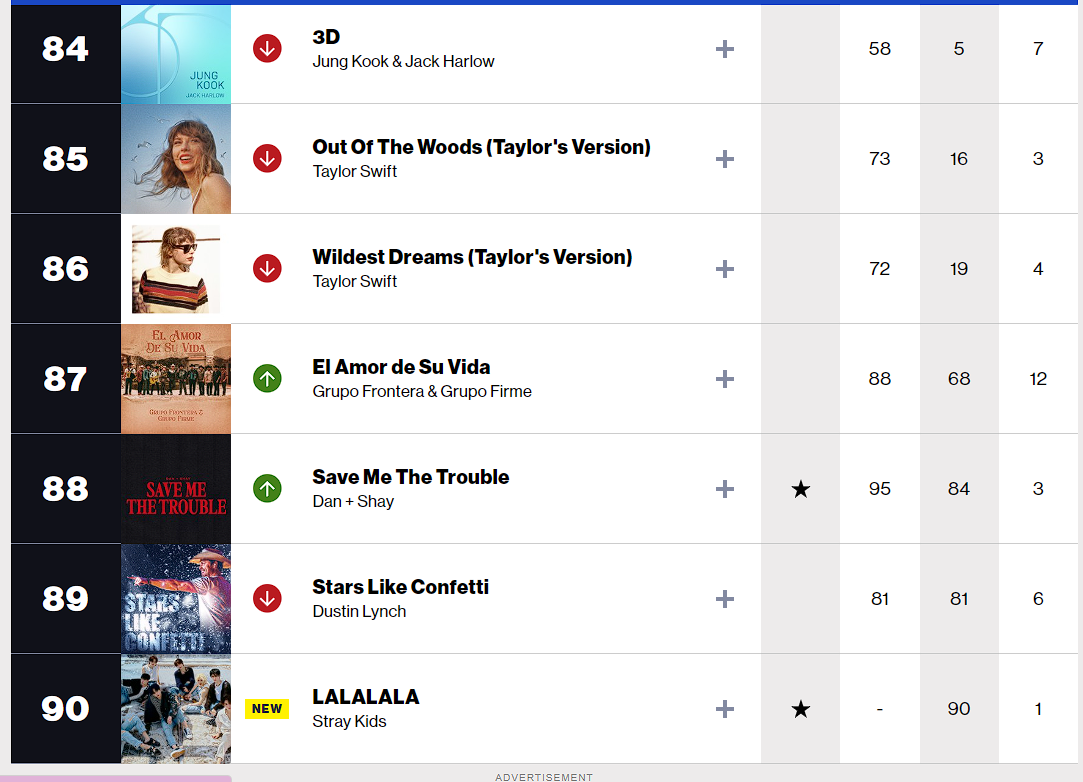Image resolution: width=1083 pixels, height=782 pixels.
Task: Open the Save Me The Trouble artwork
Action: (176, 489)
